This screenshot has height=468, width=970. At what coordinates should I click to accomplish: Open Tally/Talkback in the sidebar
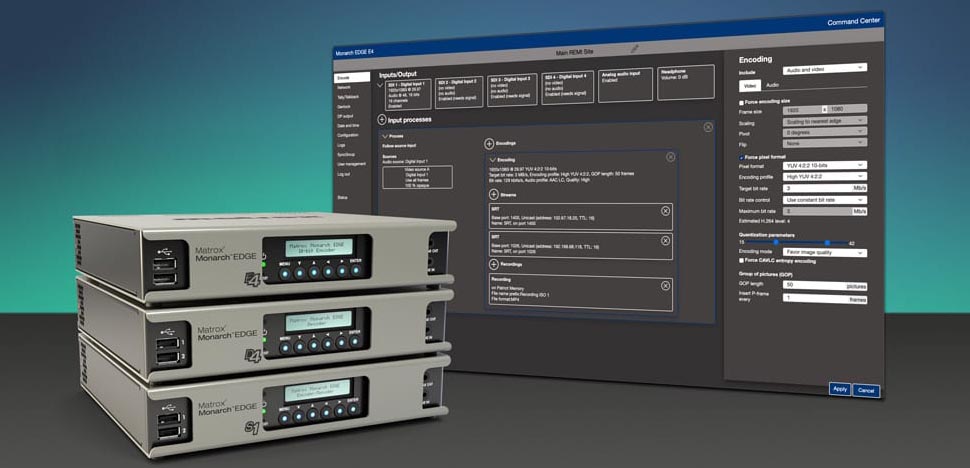347,97
